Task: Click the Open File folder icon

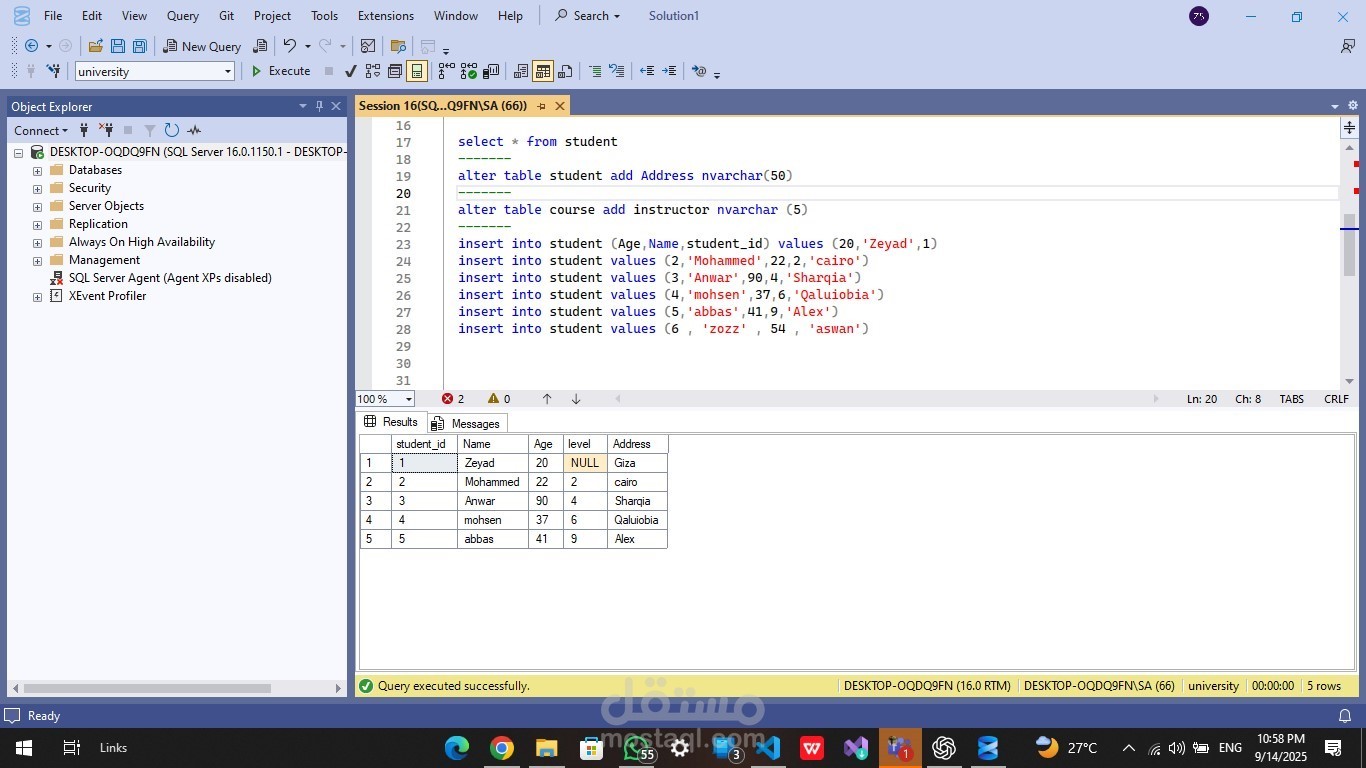Action: point(96,46)
